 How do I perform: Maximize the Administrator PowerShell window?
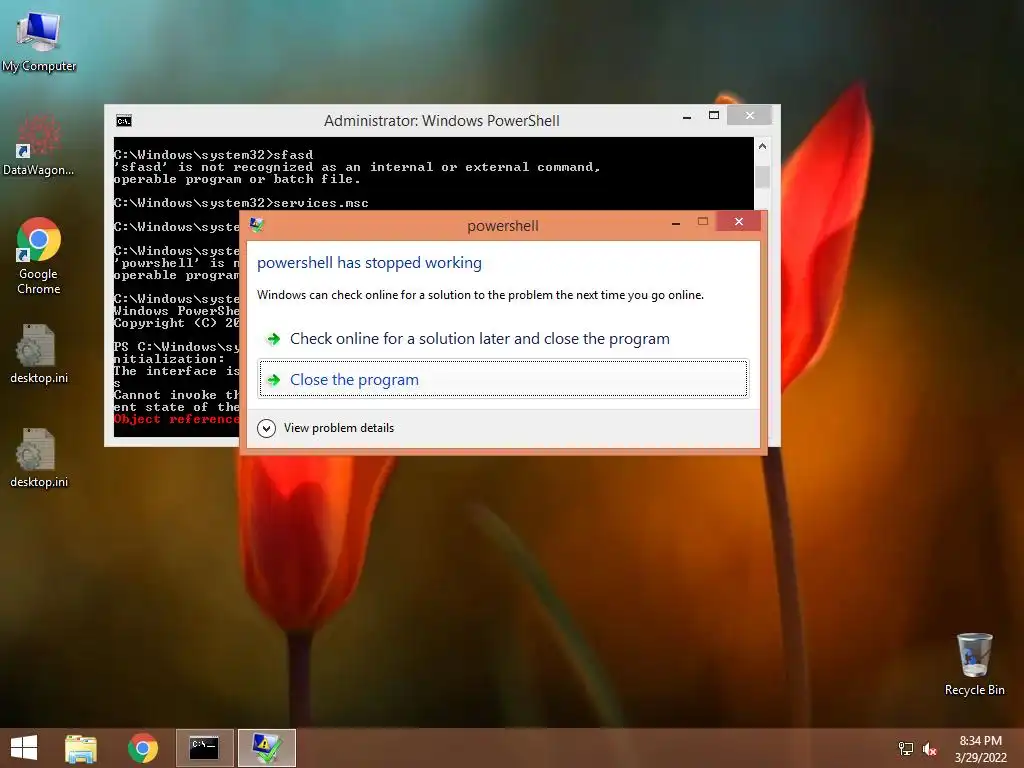(x=714, y=116)
